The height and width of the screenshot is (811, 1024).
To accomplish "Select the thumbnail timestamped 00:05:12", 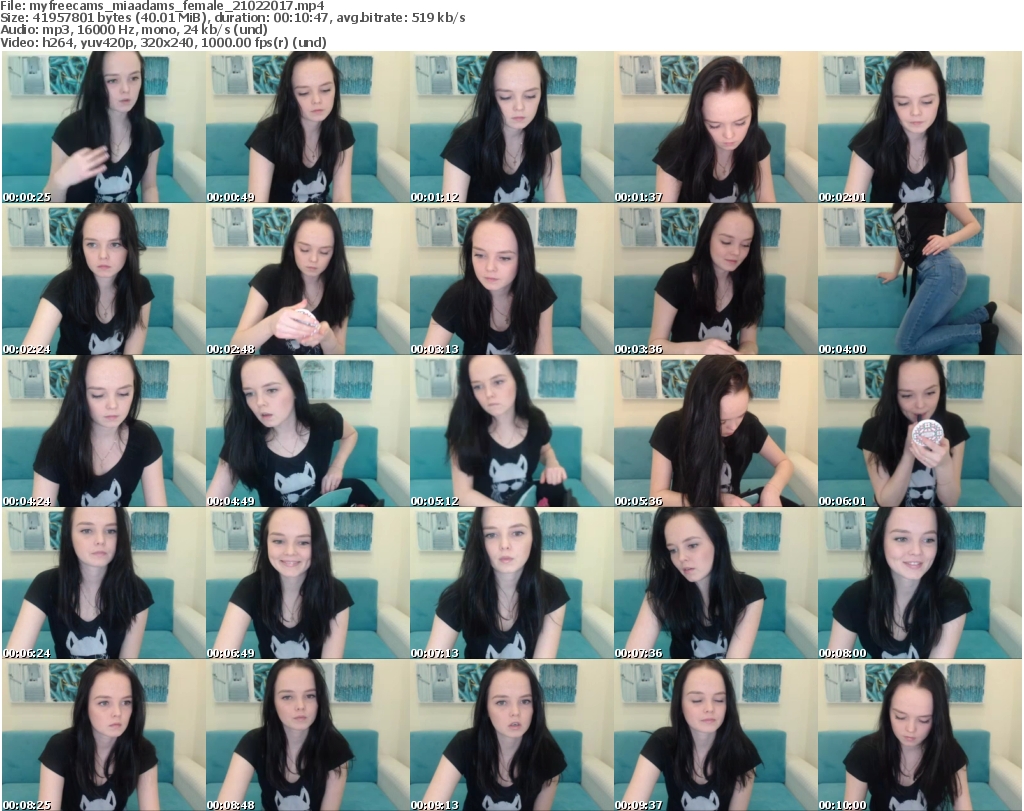I will (x=511, y=432).
